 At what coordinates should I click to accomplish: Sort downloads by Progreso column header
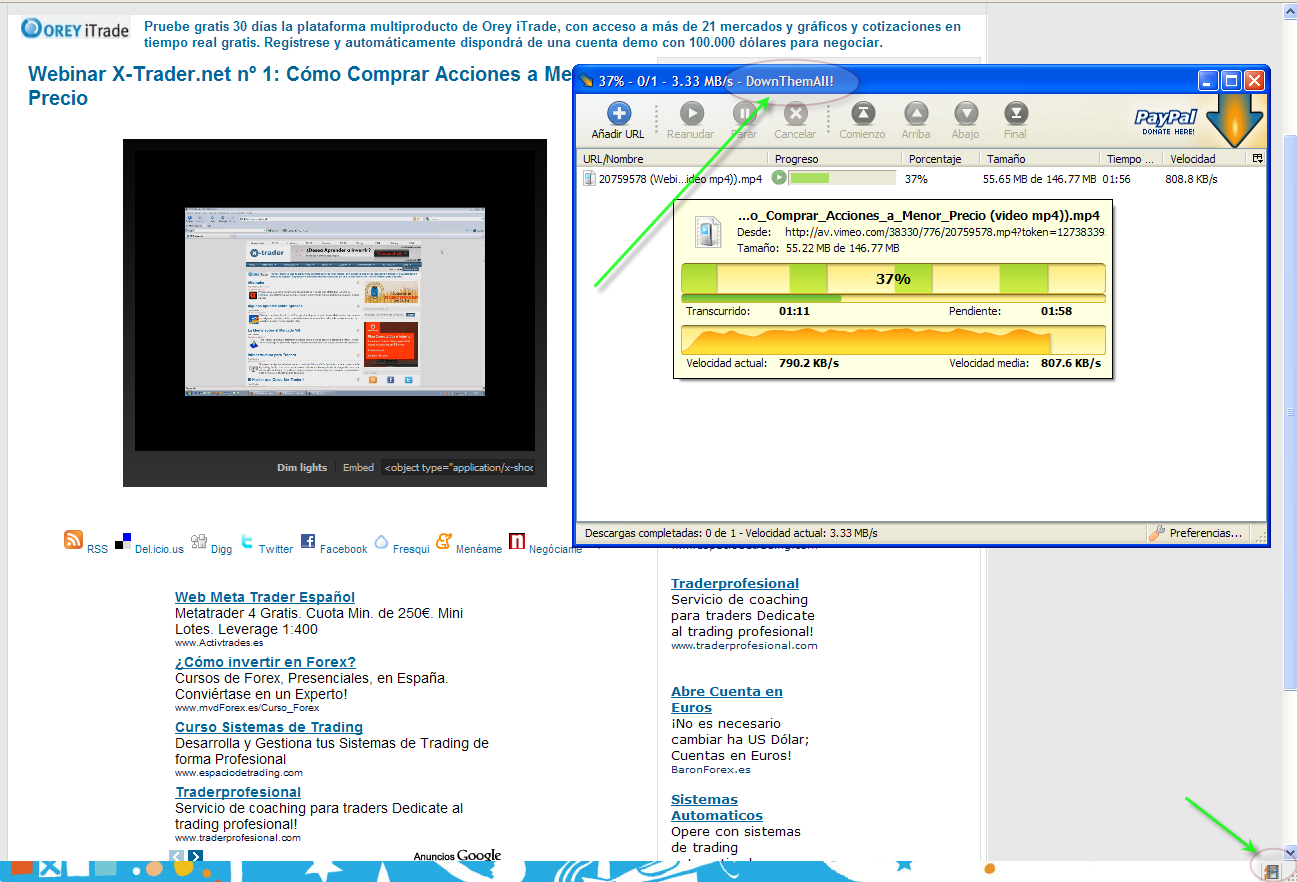click(x=835, y=159)
